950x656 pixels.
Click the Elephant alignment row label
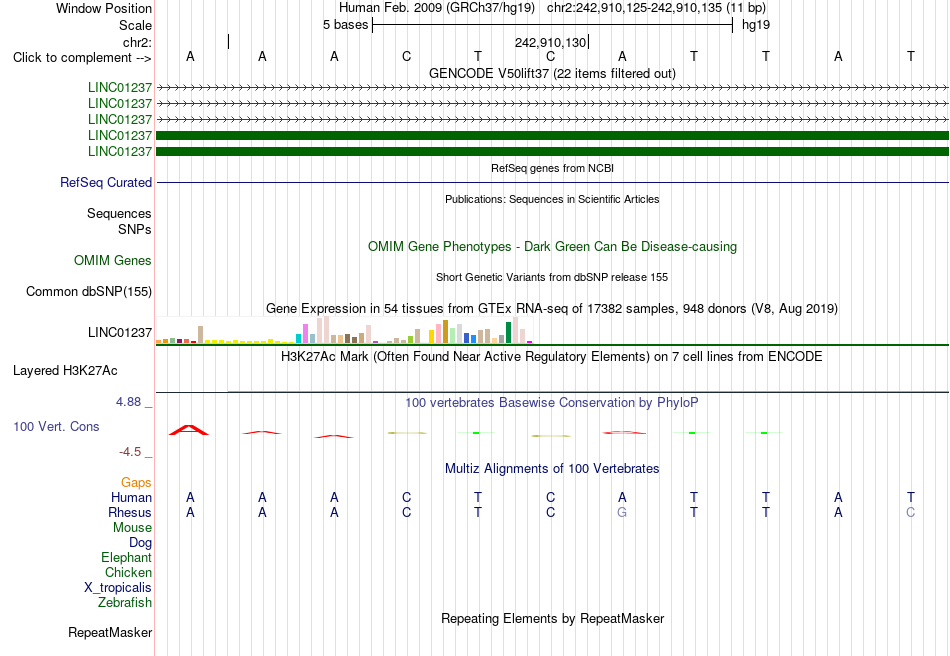pos(126,557)
